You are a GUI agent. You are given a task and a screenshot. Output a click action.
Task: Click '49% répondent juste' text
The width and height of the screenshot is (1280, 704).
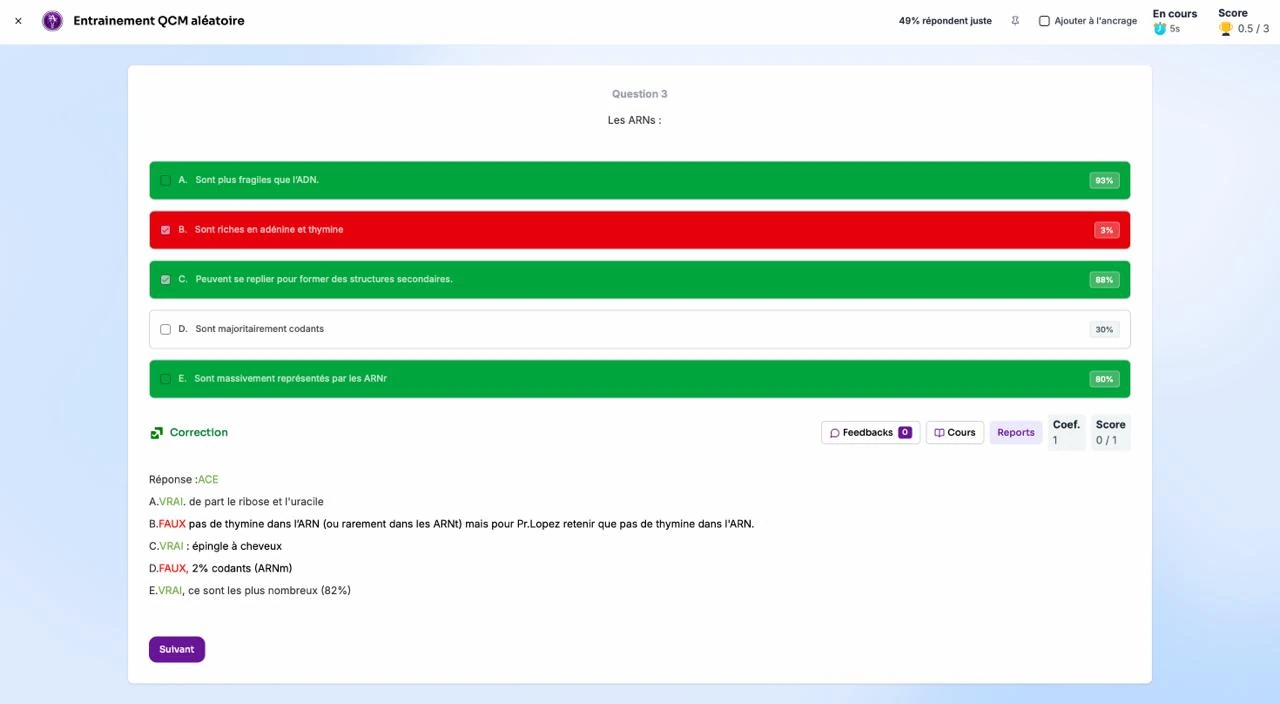point(945,21)
